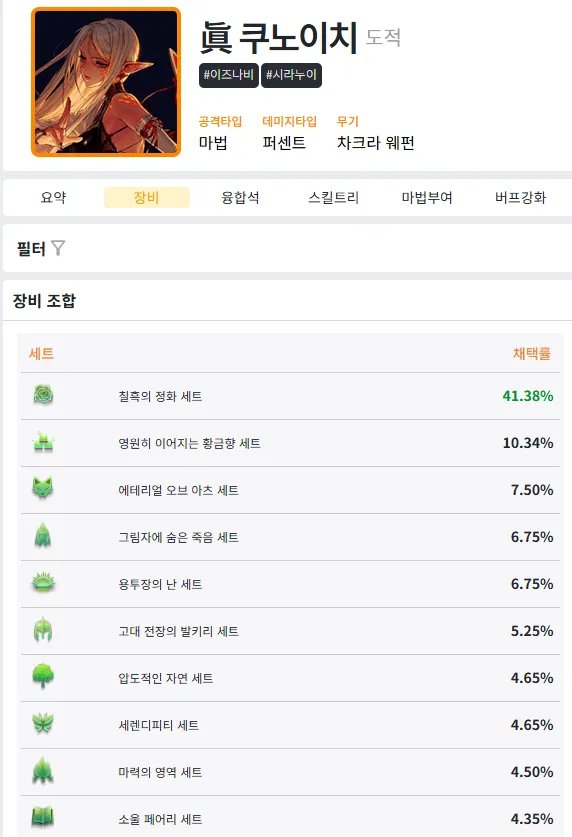Switch to the 요약 tab

click(53, 198)
